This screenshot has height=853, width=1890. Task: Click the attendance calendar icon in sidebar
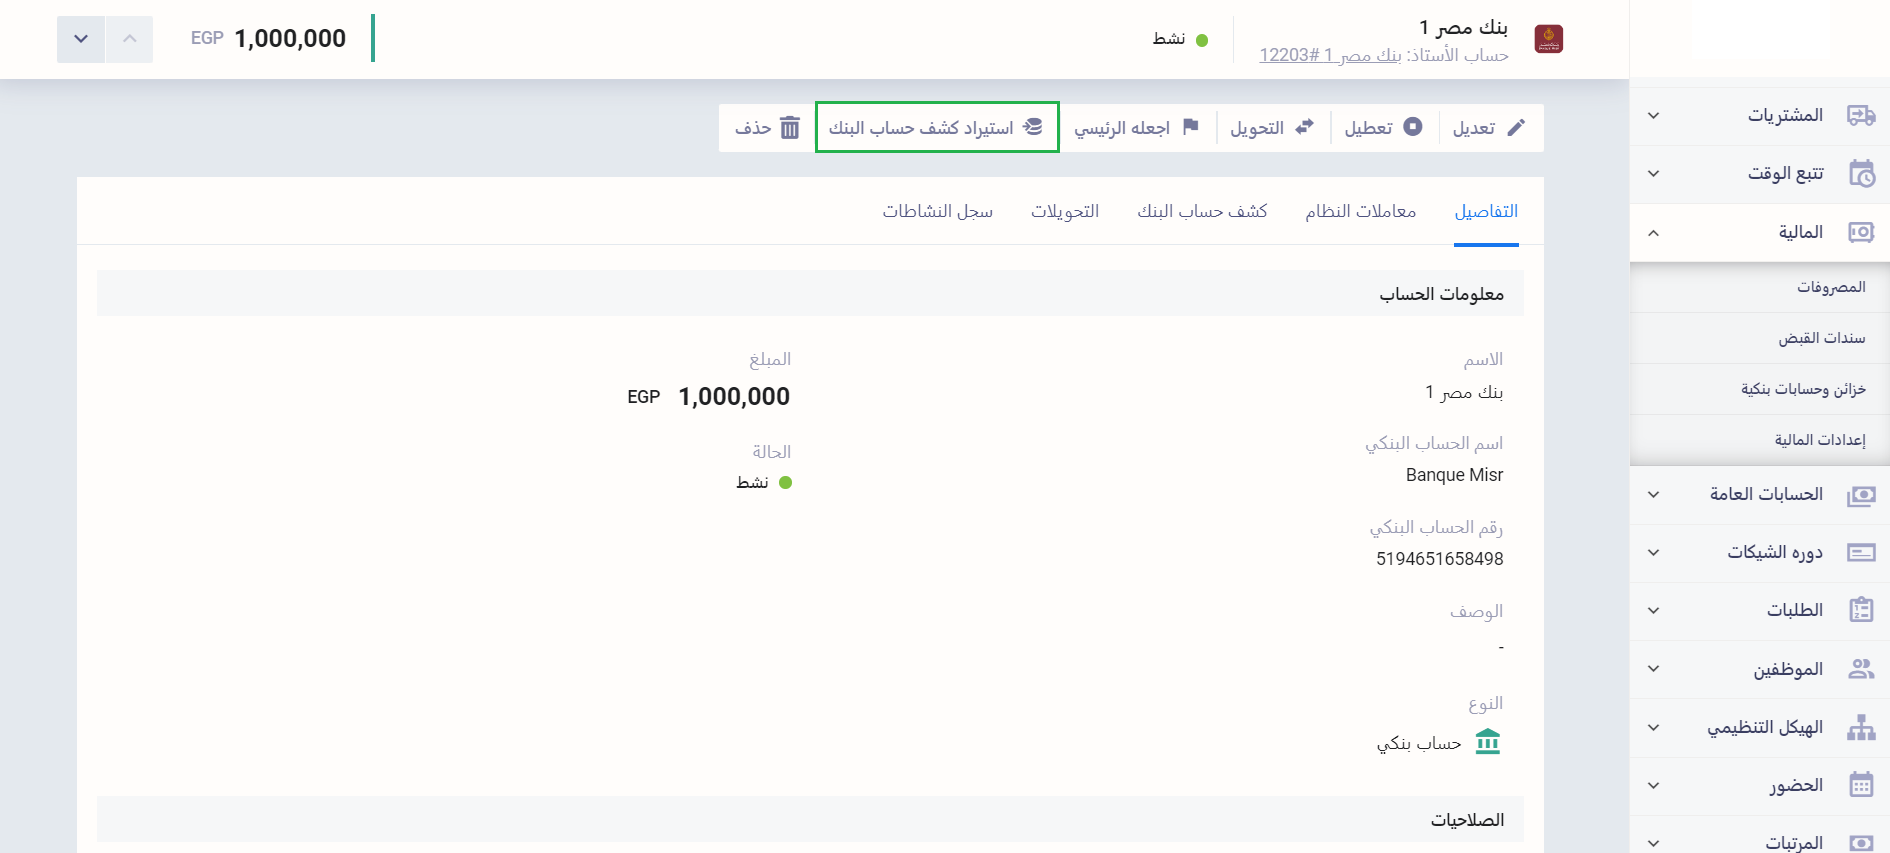(x=1860, y=785)
